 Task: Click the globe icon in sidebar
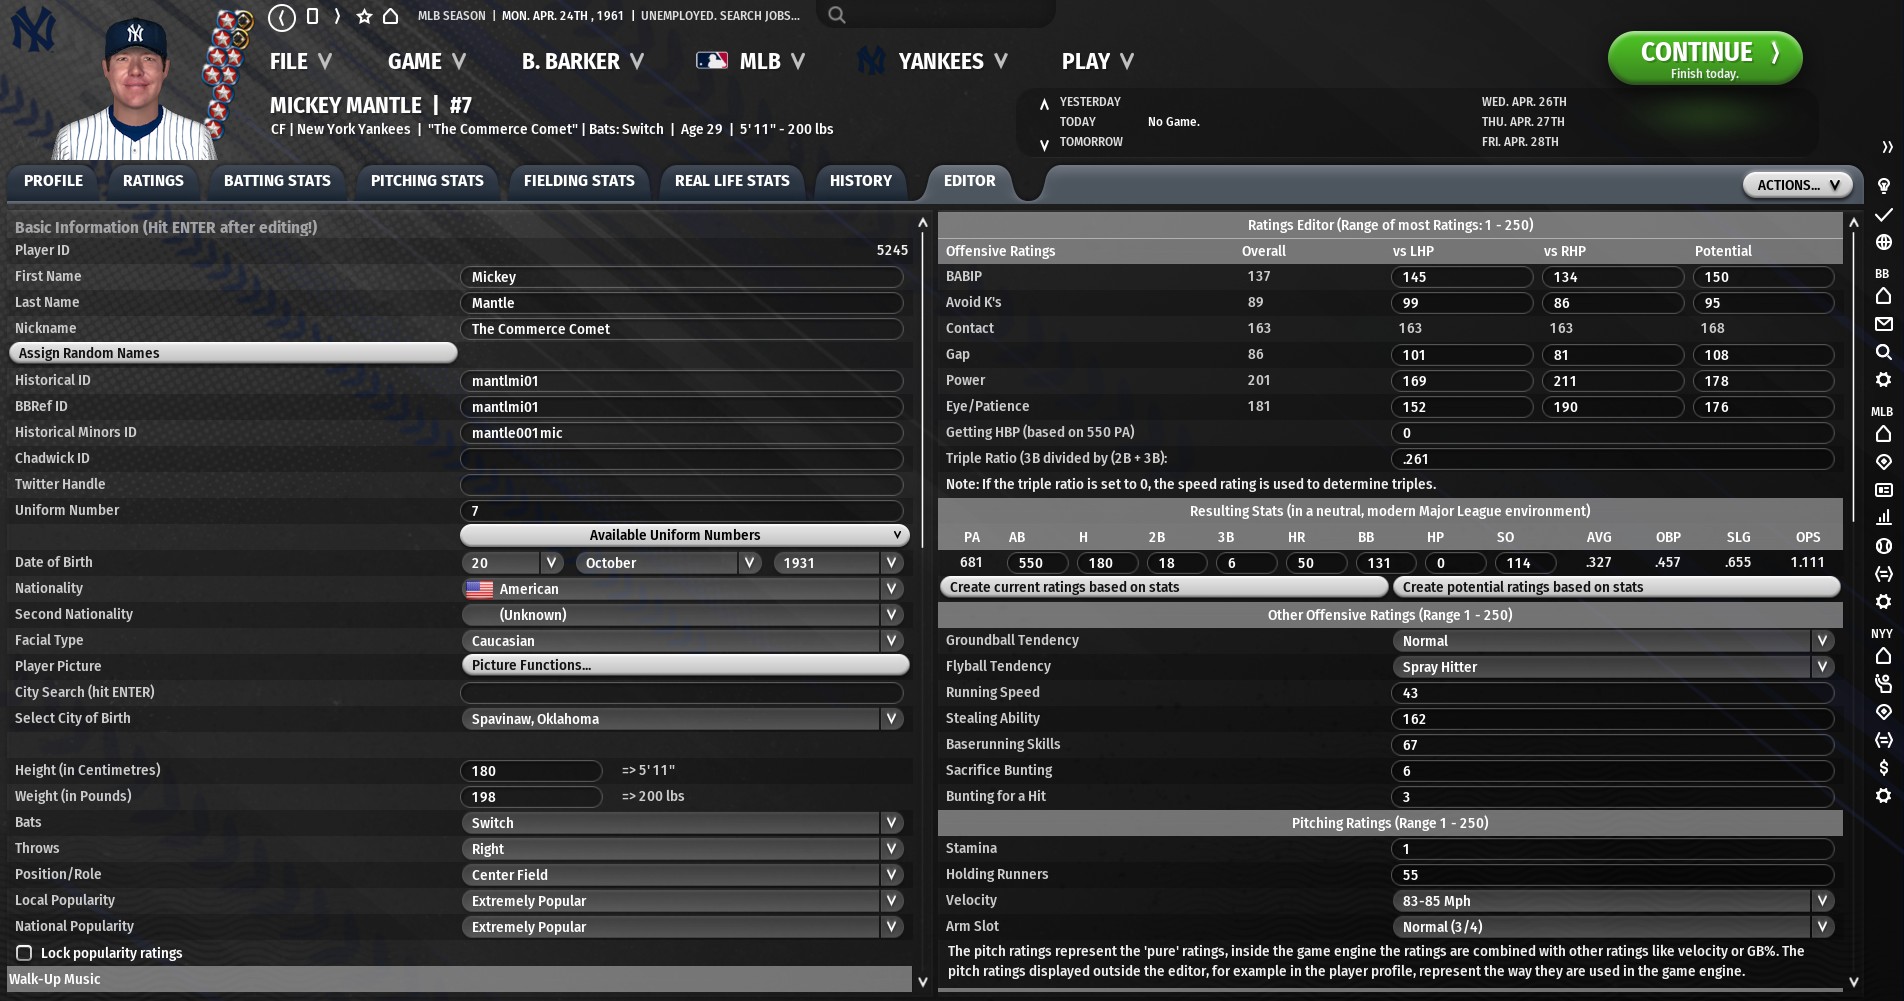1883,242
